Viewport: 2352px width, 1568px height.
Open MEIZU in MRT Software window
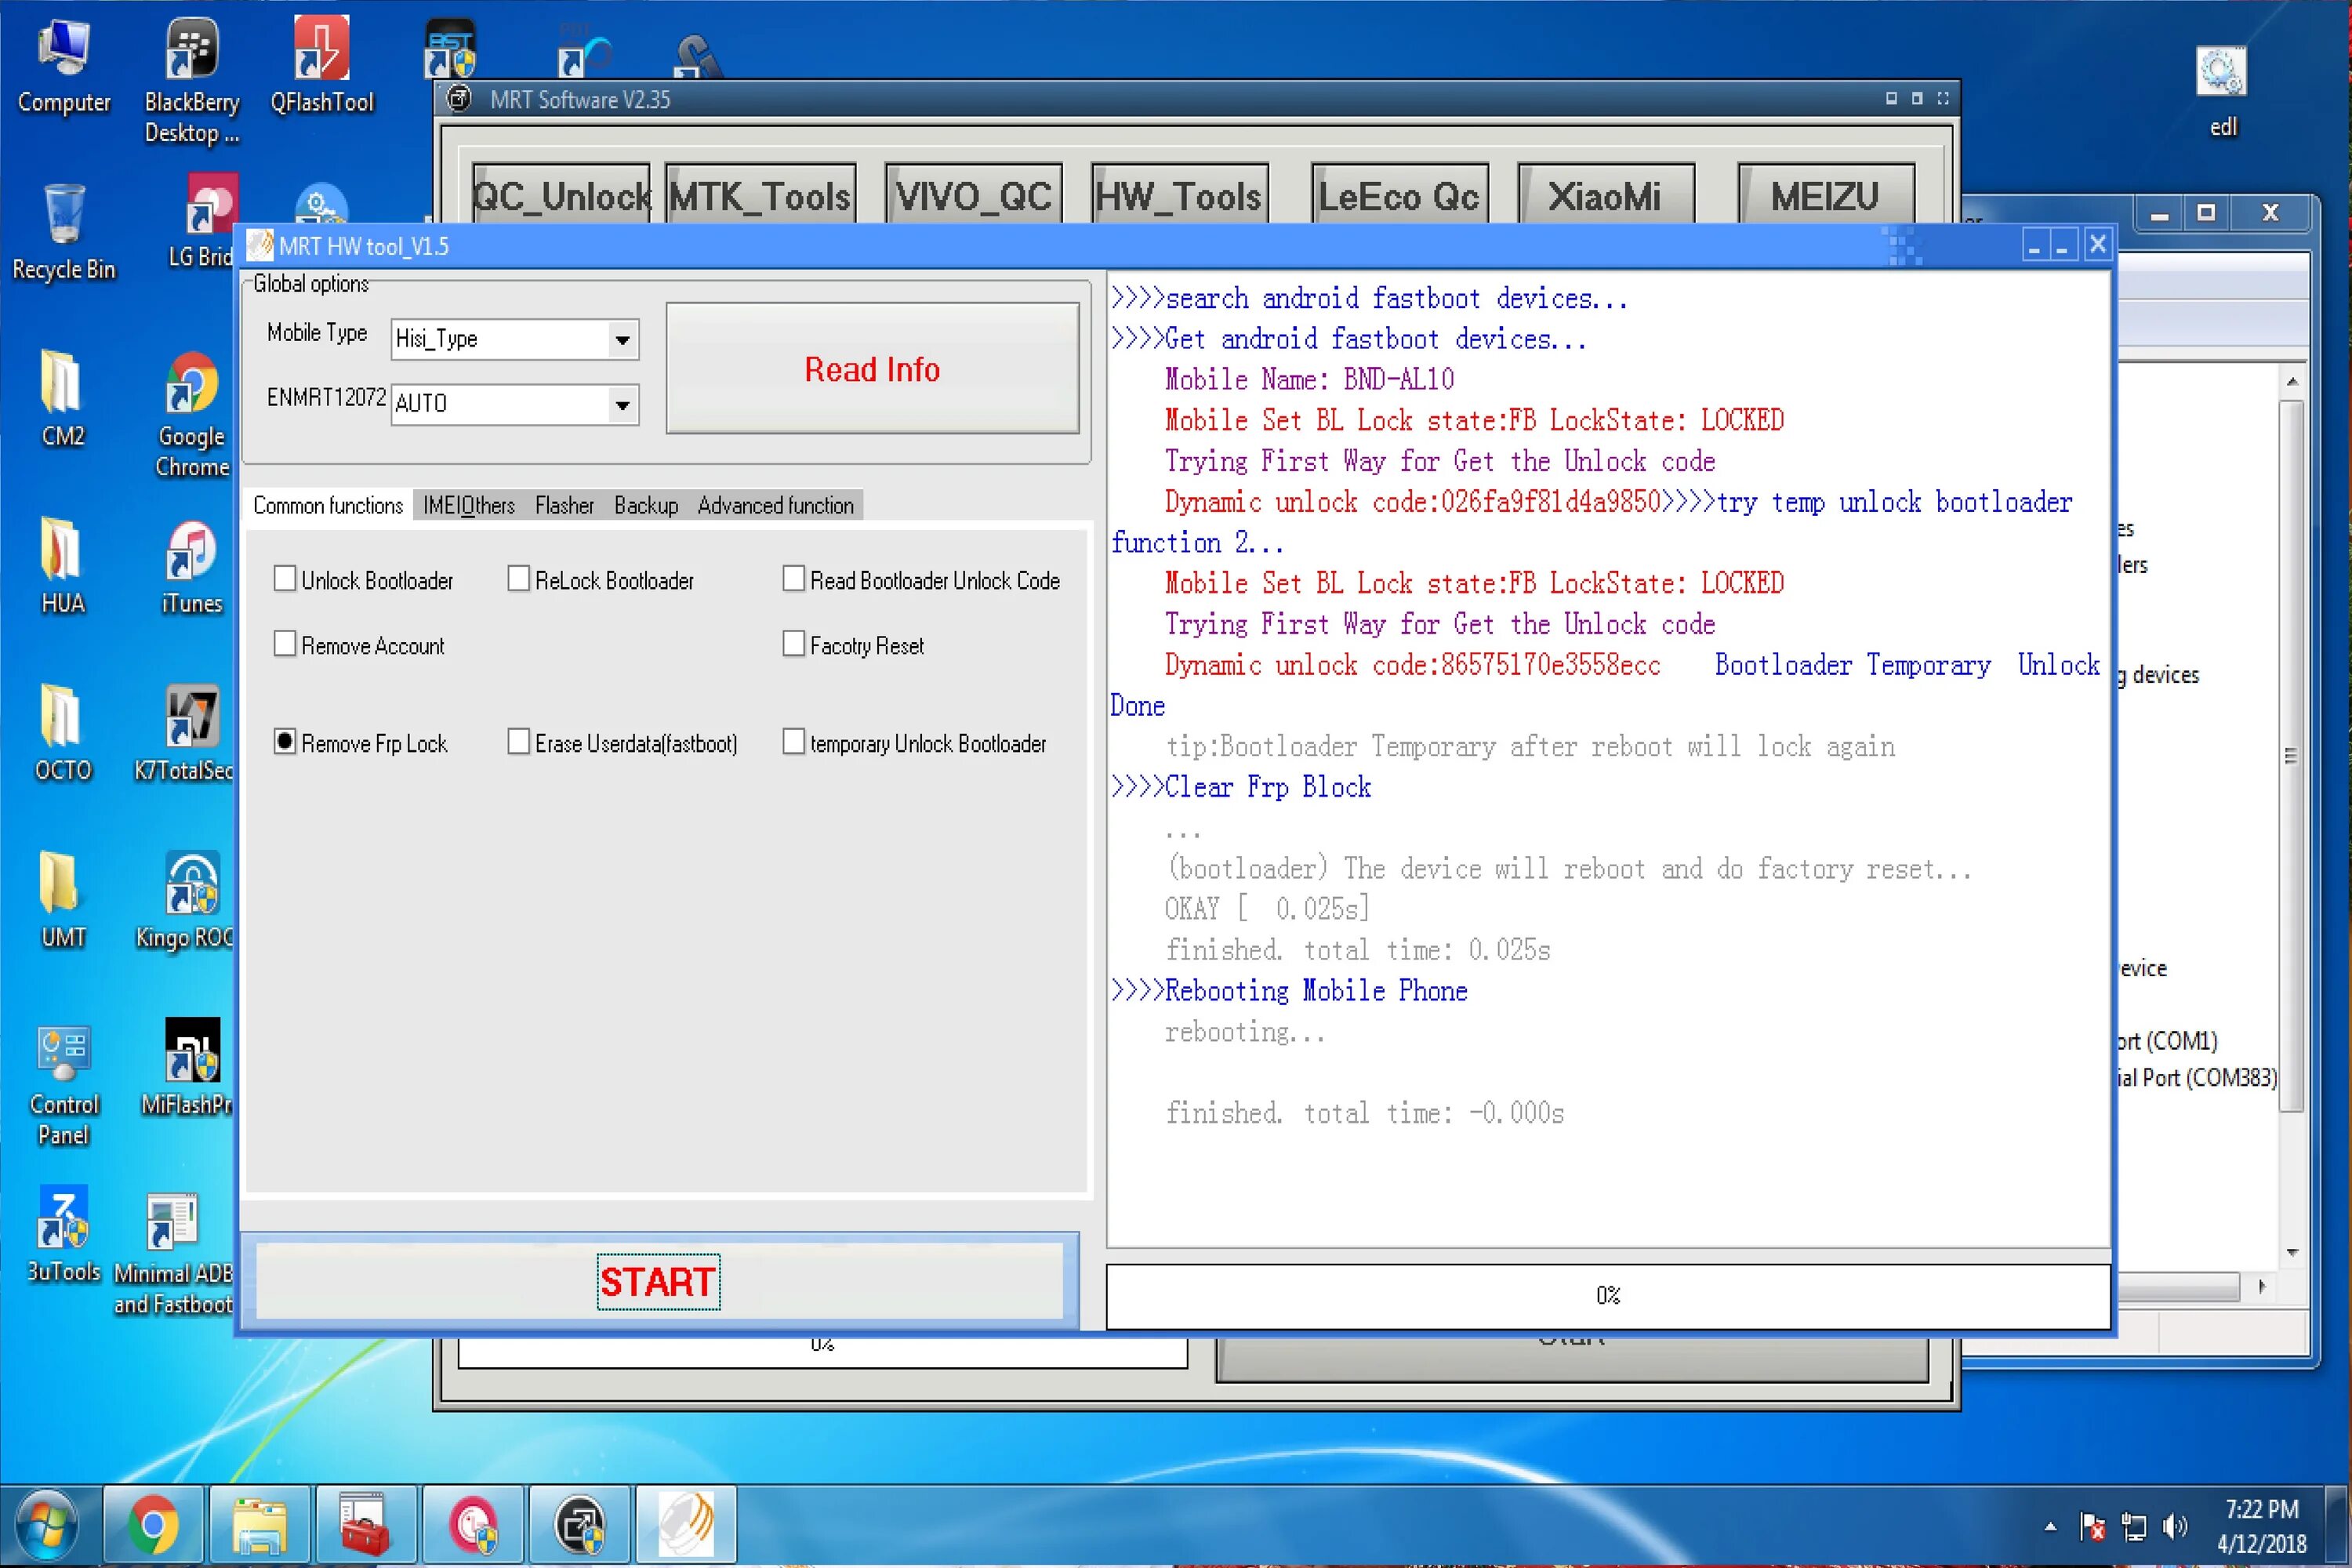[x=1826, y=195]
